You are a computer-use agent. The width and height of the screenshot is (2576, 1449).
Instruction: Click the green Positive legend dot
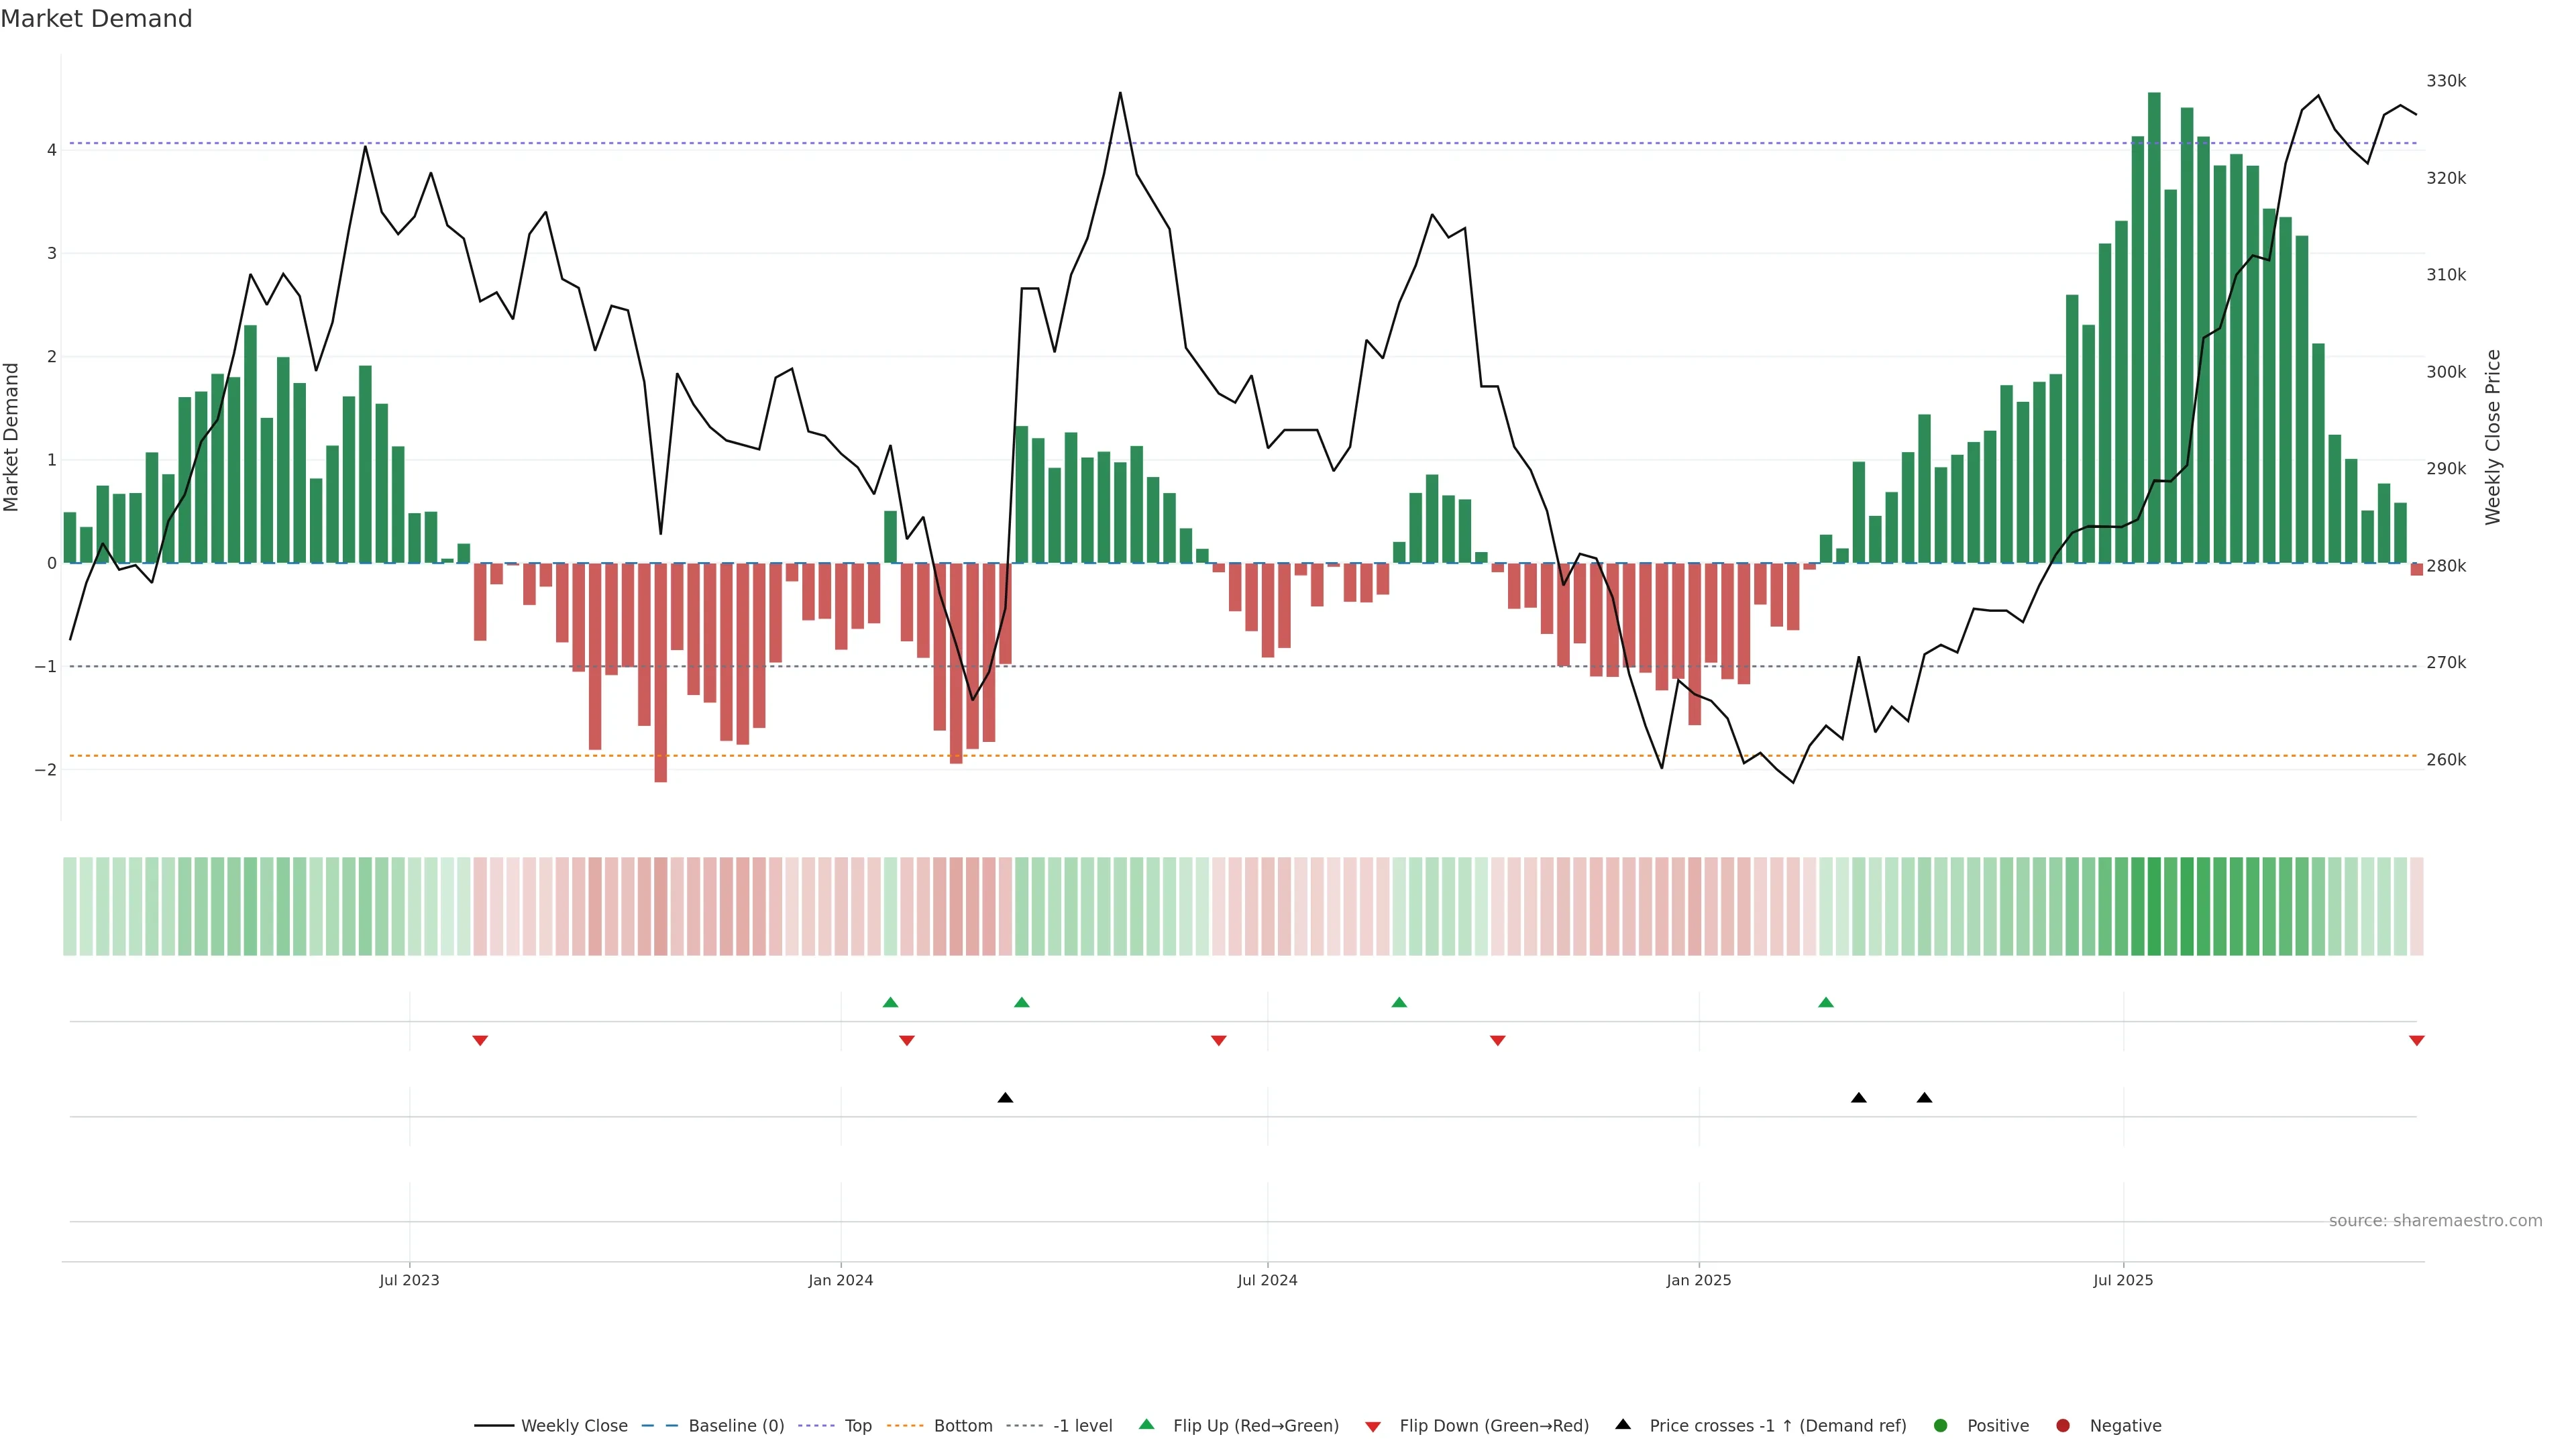tap(1941, 1425)
